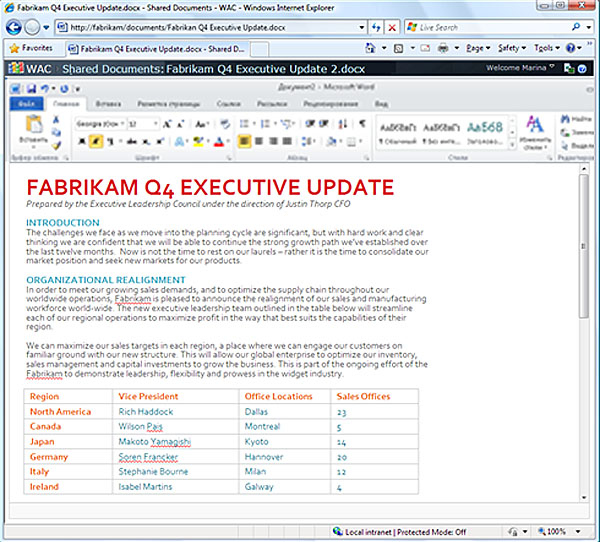This screenshot has height=542, width=600.
Task: Open the Internet Explorer Tools menu
Action: [x=547, y=48]
